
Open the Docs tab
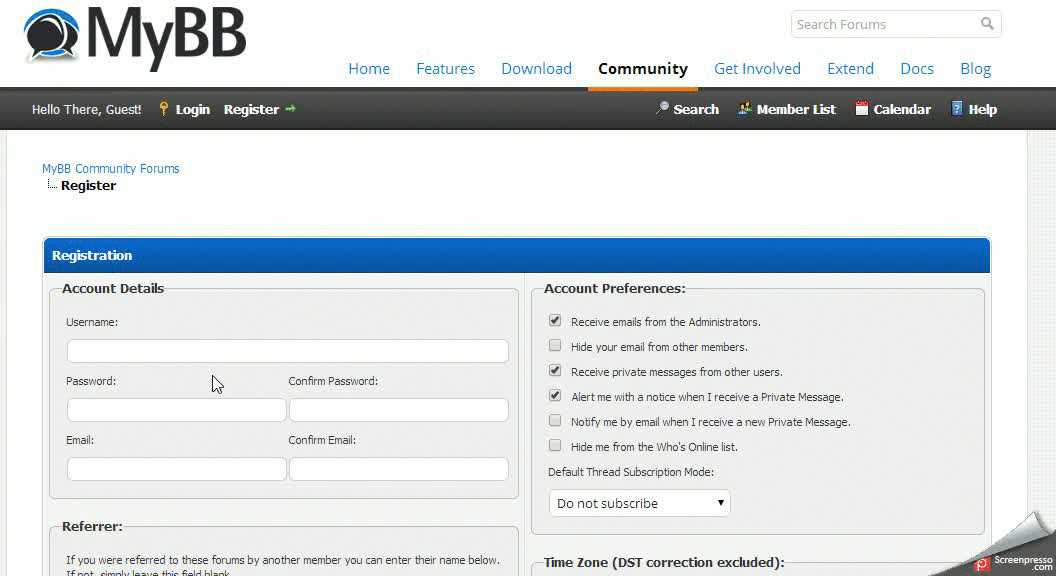click(x=917, y=69)
